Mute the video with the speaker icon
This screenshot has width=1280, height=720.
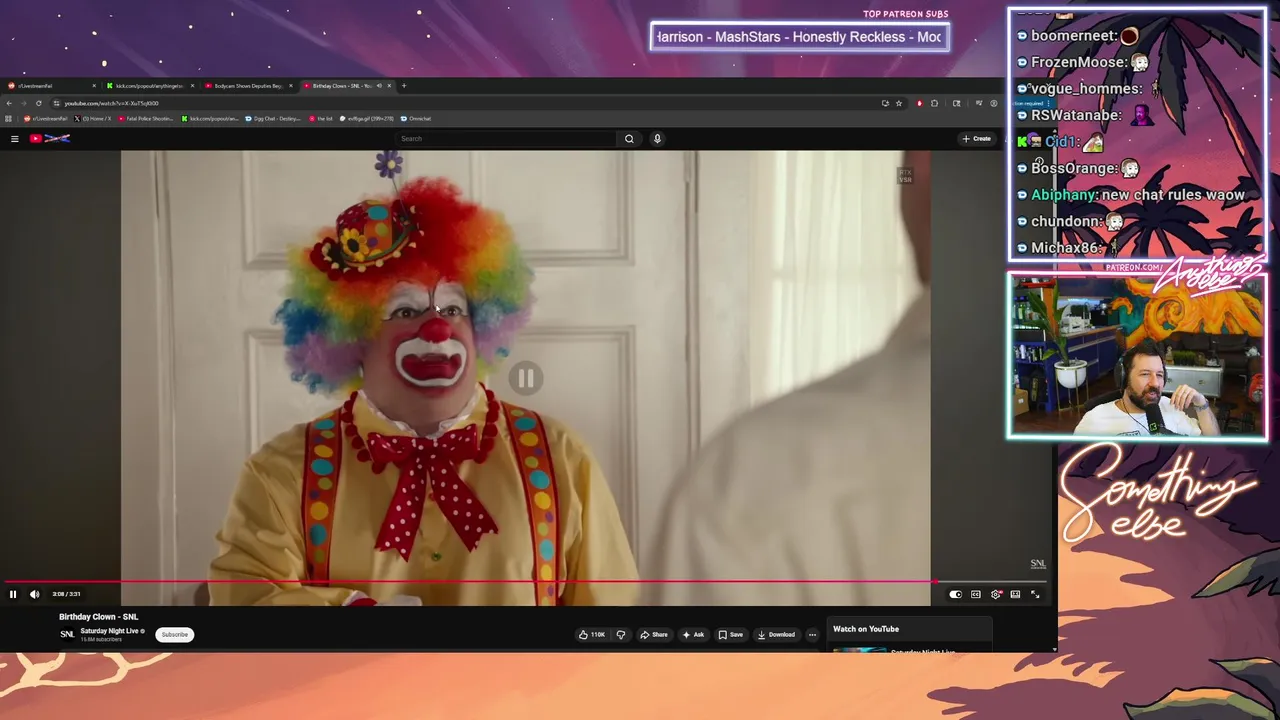(35, 594)
